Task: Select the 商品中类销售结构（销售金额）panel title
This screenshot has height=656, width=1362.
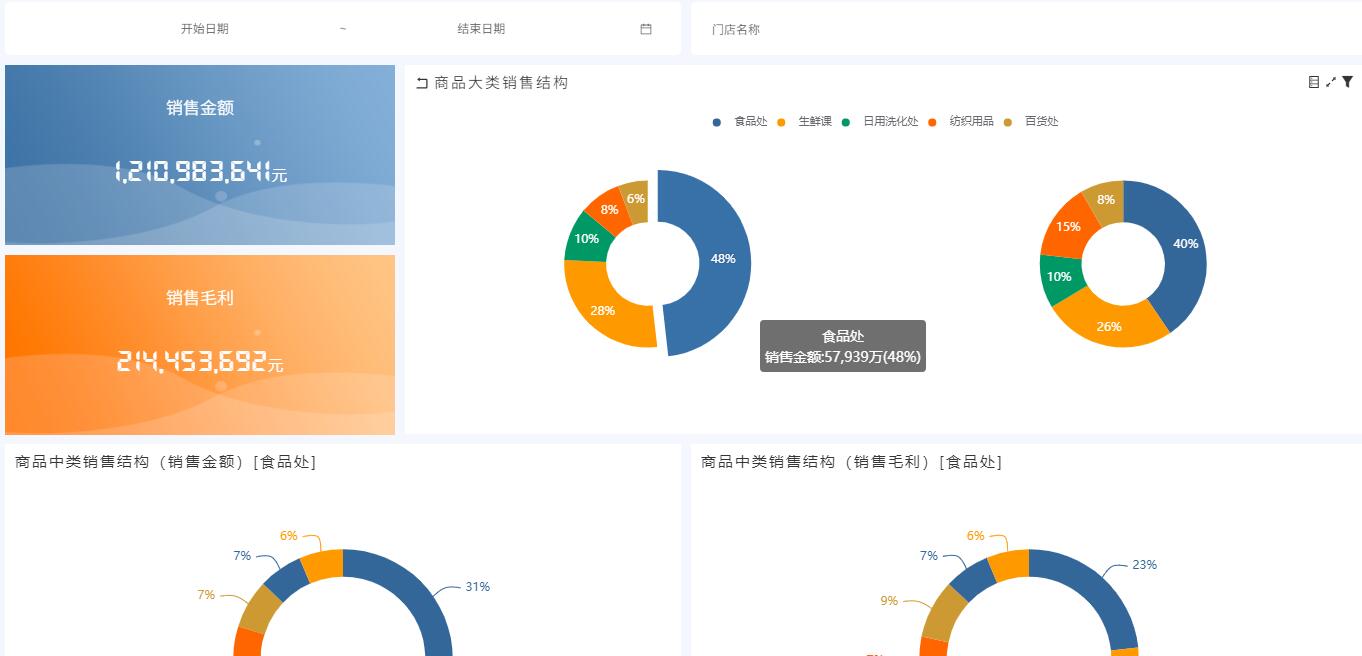Action: coord(163,462)
